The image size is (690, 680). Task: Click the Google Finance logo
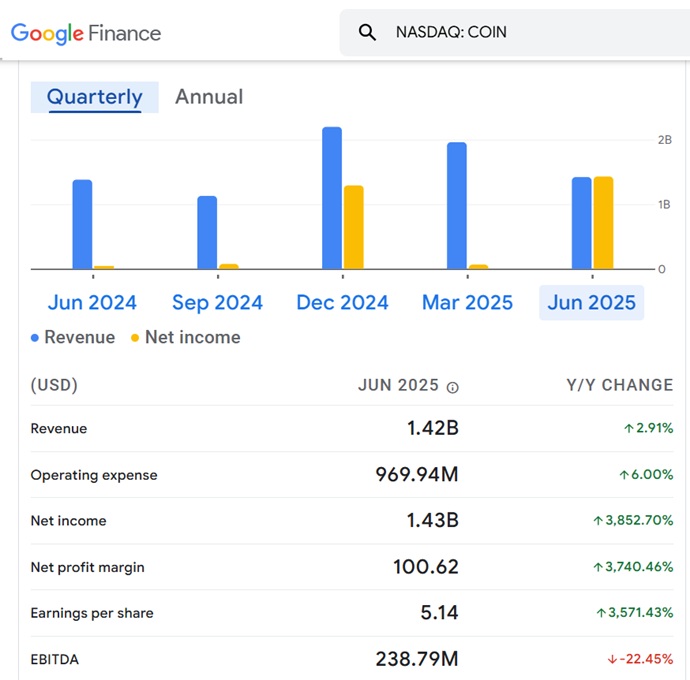(86, 33)
